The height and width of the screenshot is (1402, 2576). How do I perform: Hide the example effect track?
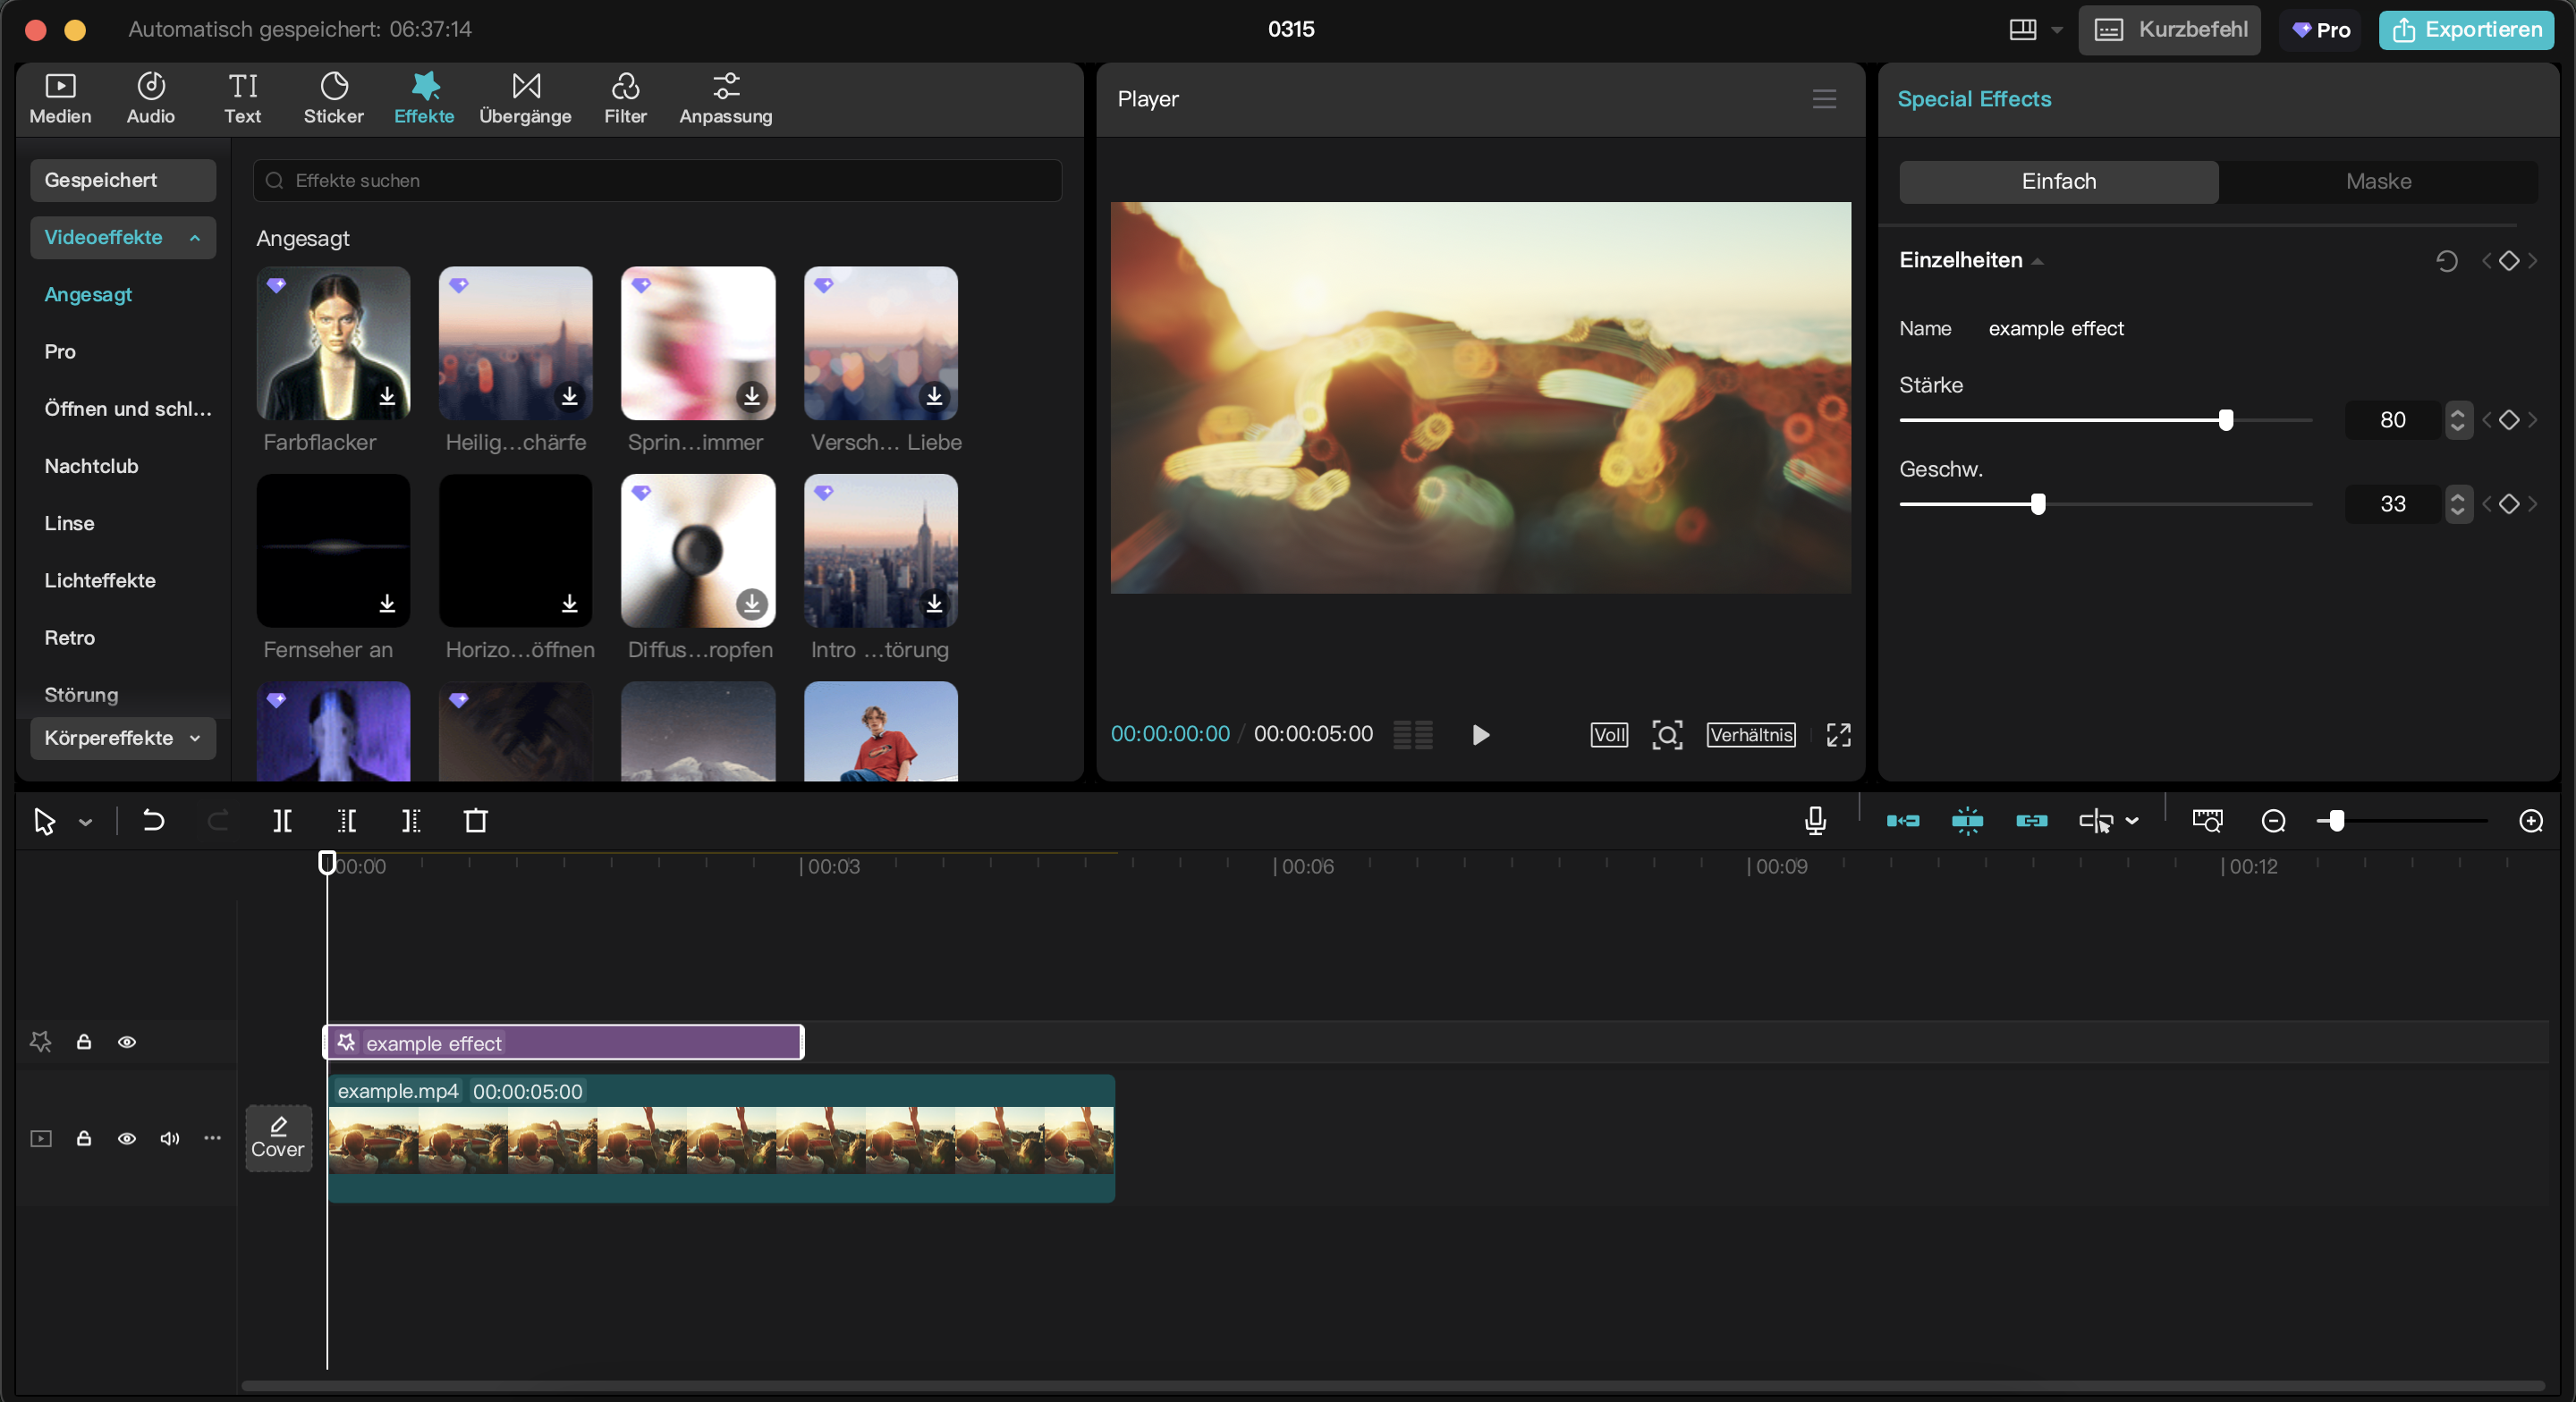click(127, 1042)
